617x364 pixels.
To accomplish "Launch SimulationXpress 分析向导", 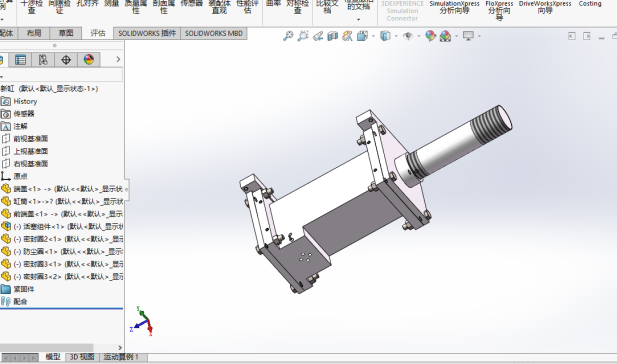I will pyautogui.click(x=454, y=7).
